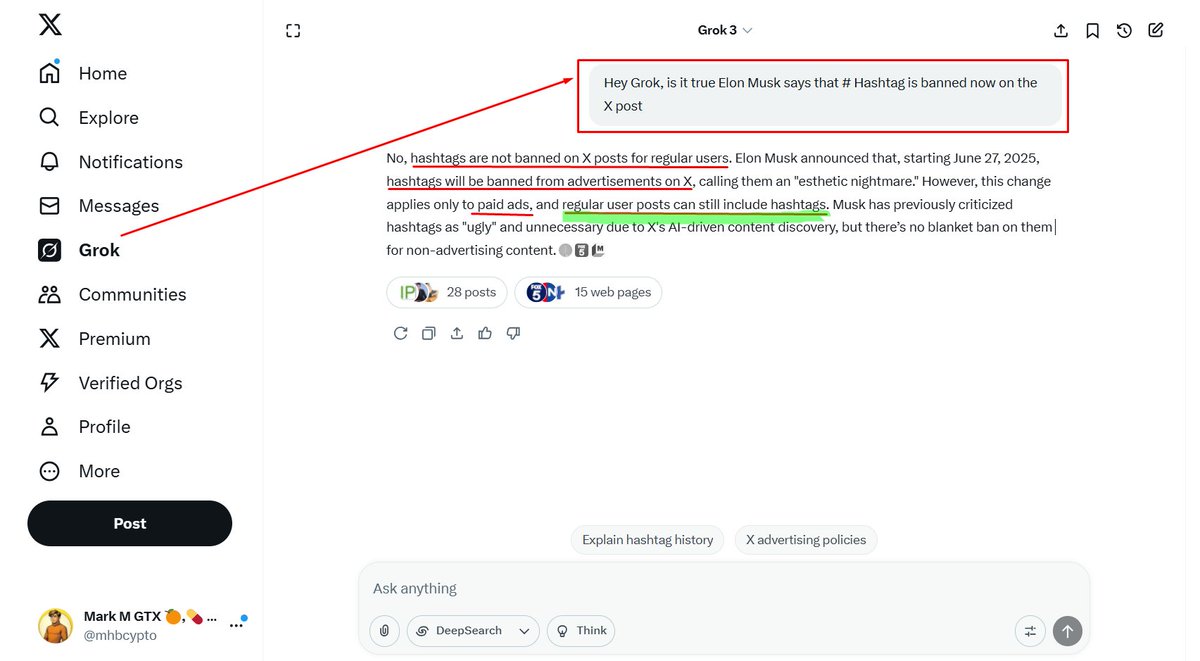Click the Profile person icon

coord(49,426)
